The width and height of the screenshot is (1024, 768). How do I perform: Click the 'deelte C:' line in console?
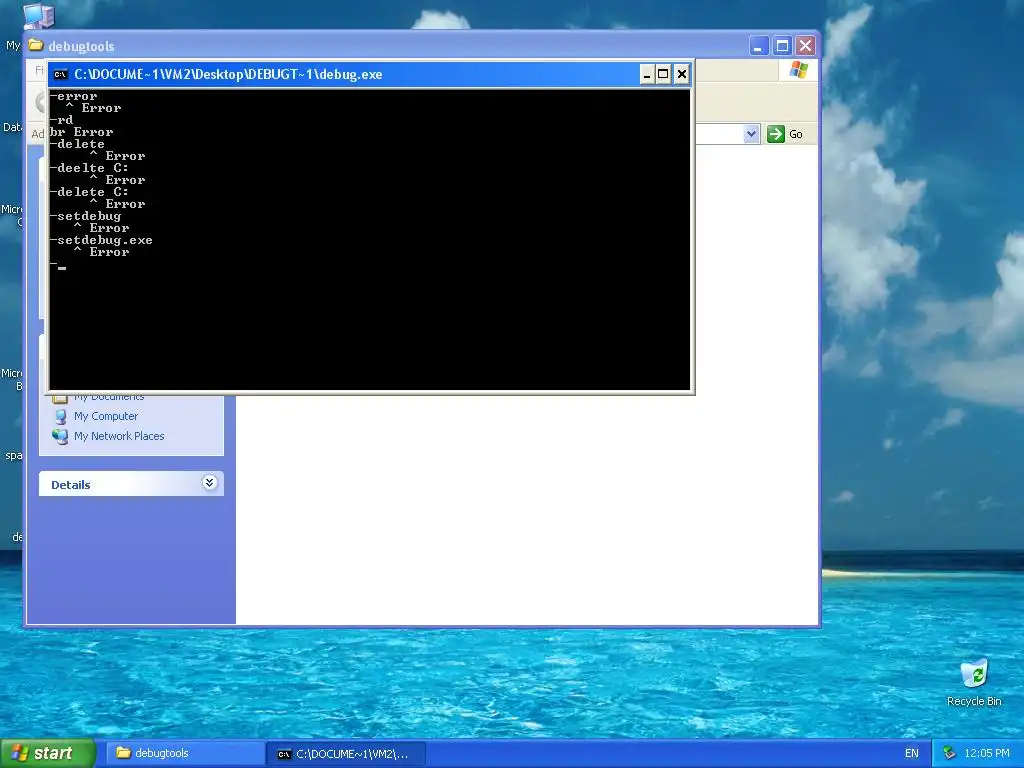(92, 168)
